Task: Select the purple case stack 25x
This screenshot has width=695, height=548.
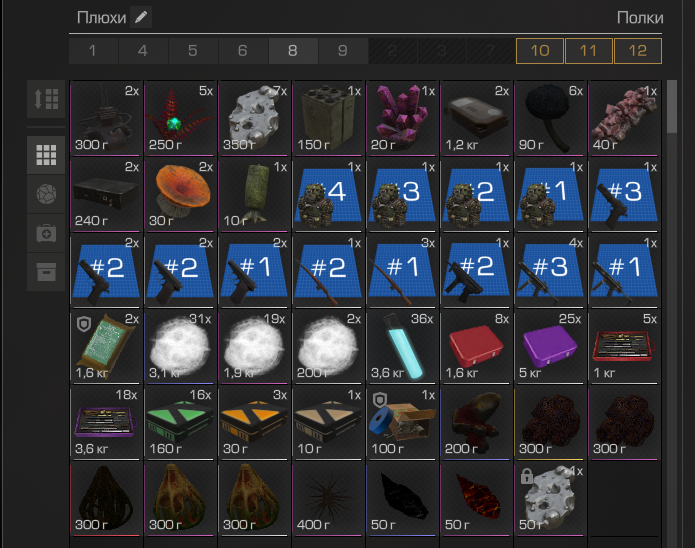Action: 550,346
